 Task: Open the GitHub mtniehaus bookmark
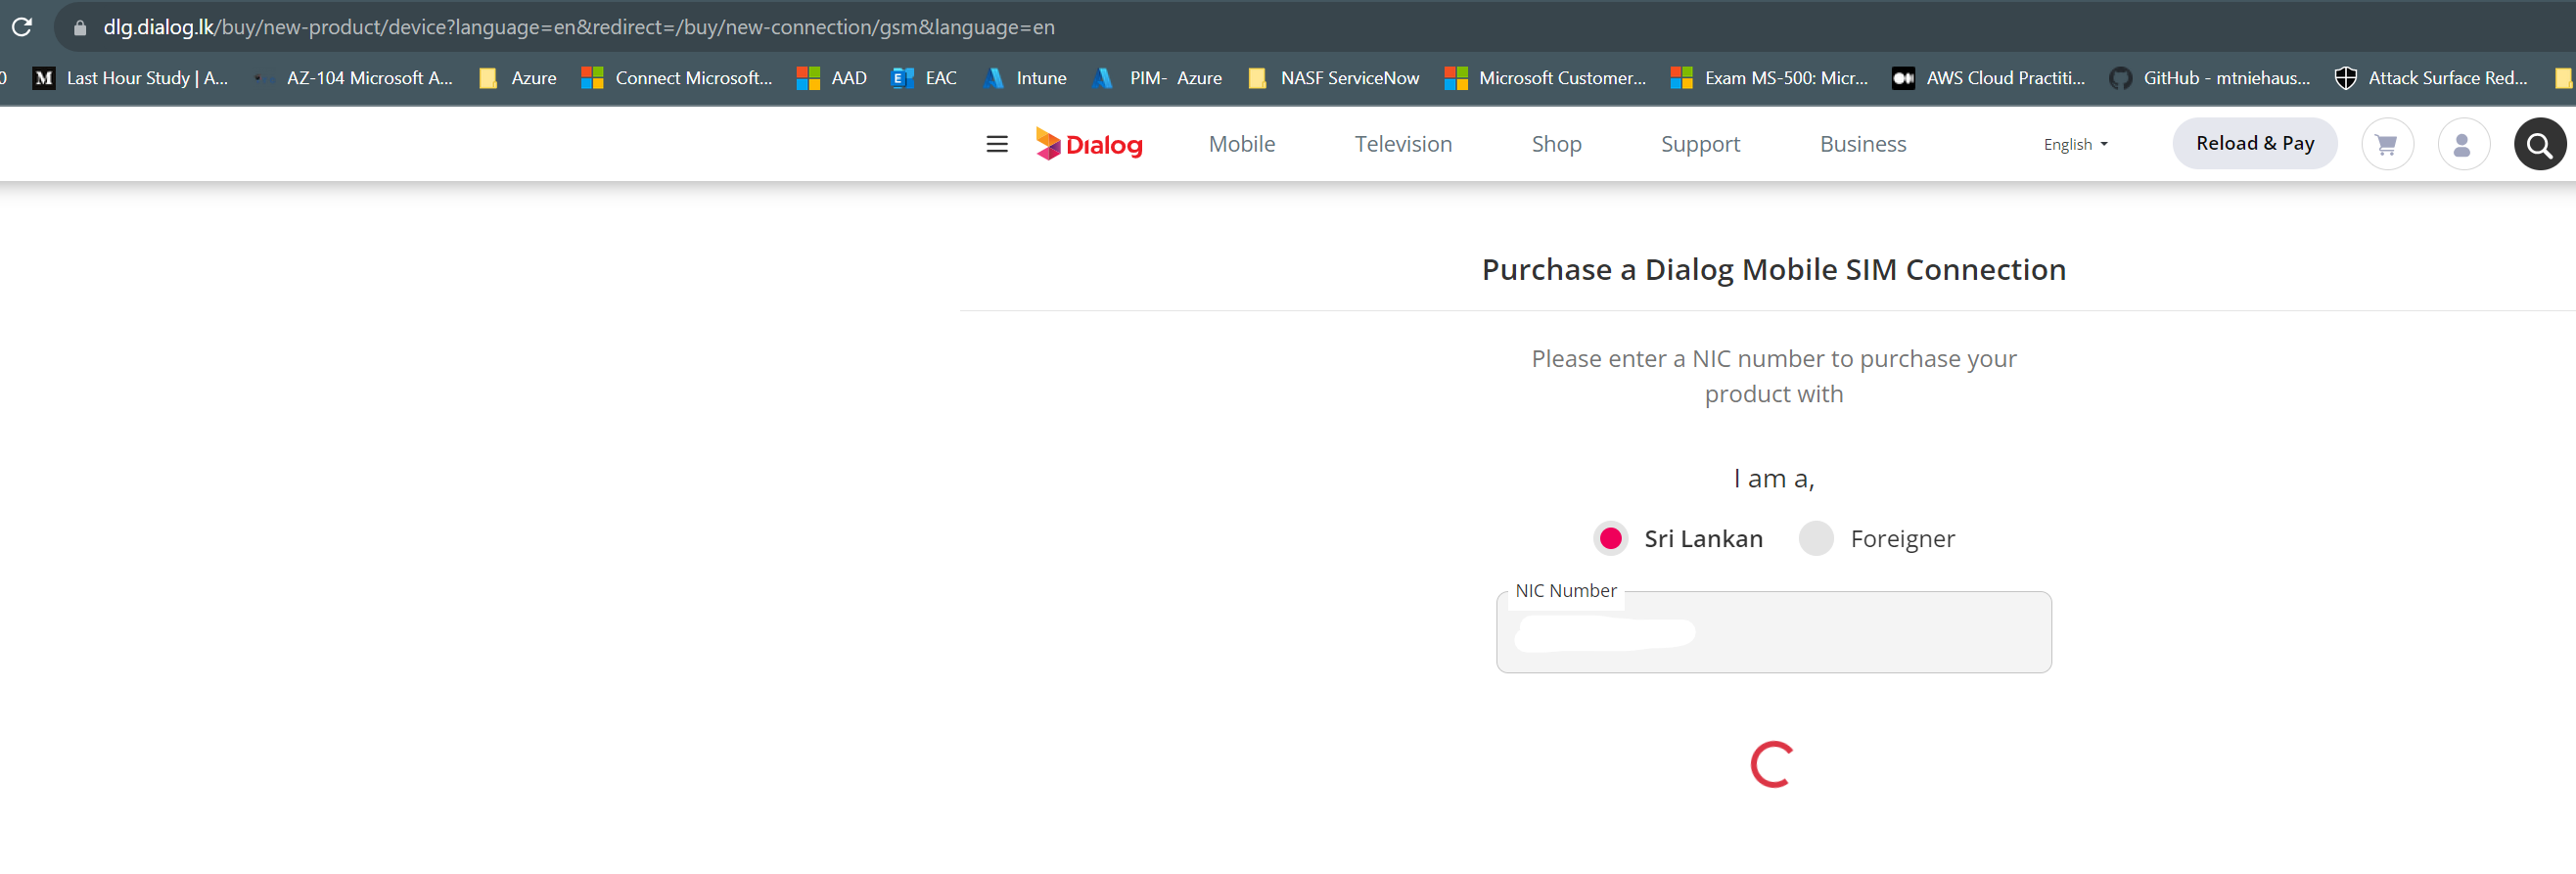click(x=2210, y=78)
